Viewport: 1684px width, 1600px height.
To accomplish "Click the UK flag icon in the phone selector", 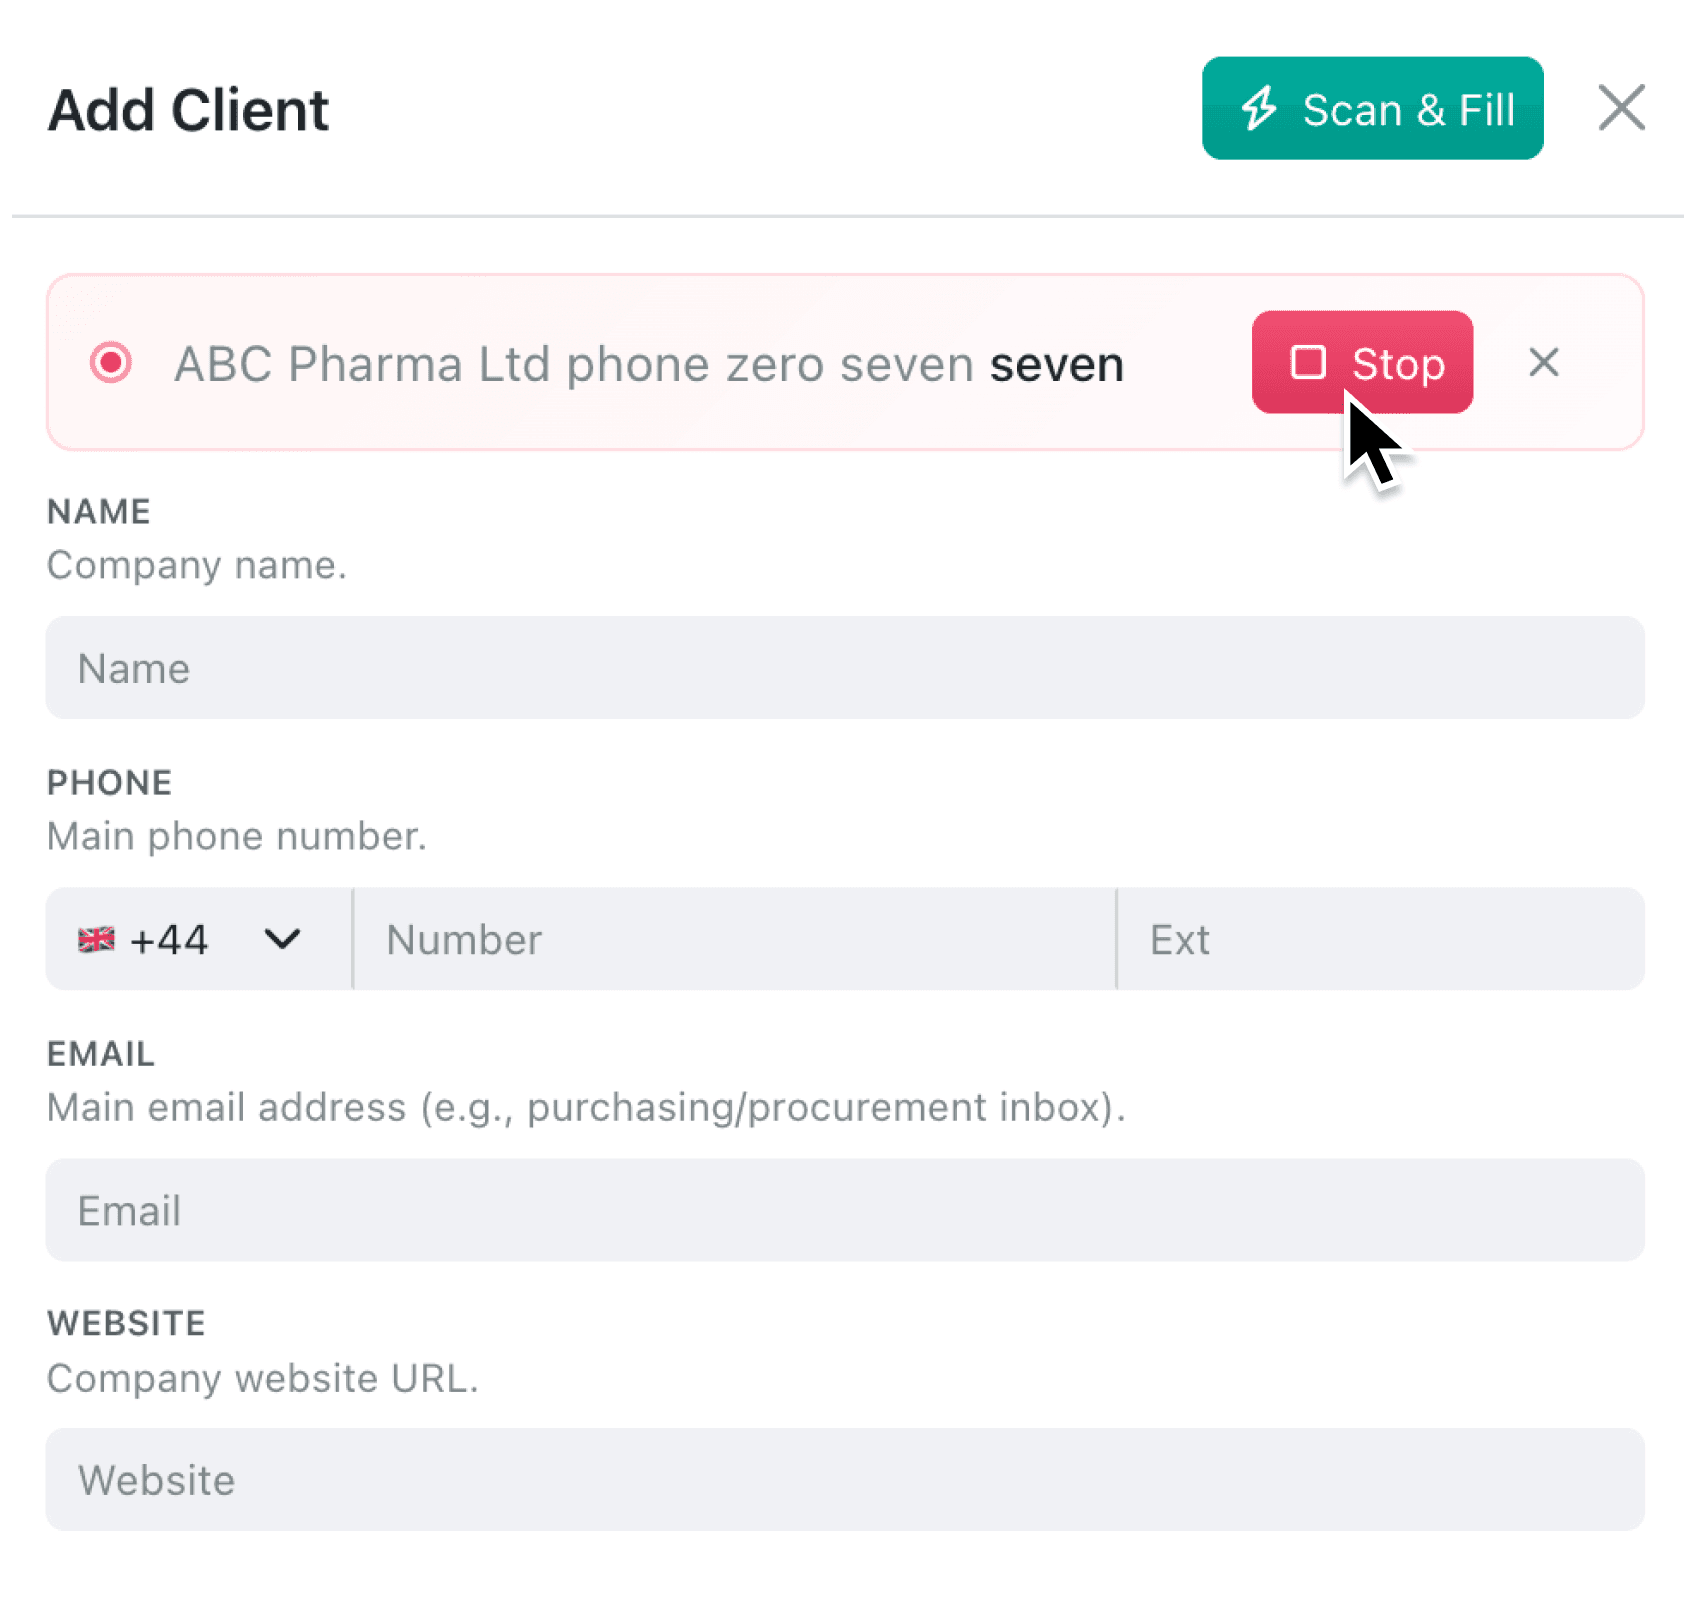I will pyautogui.click(x=97, y=938).
